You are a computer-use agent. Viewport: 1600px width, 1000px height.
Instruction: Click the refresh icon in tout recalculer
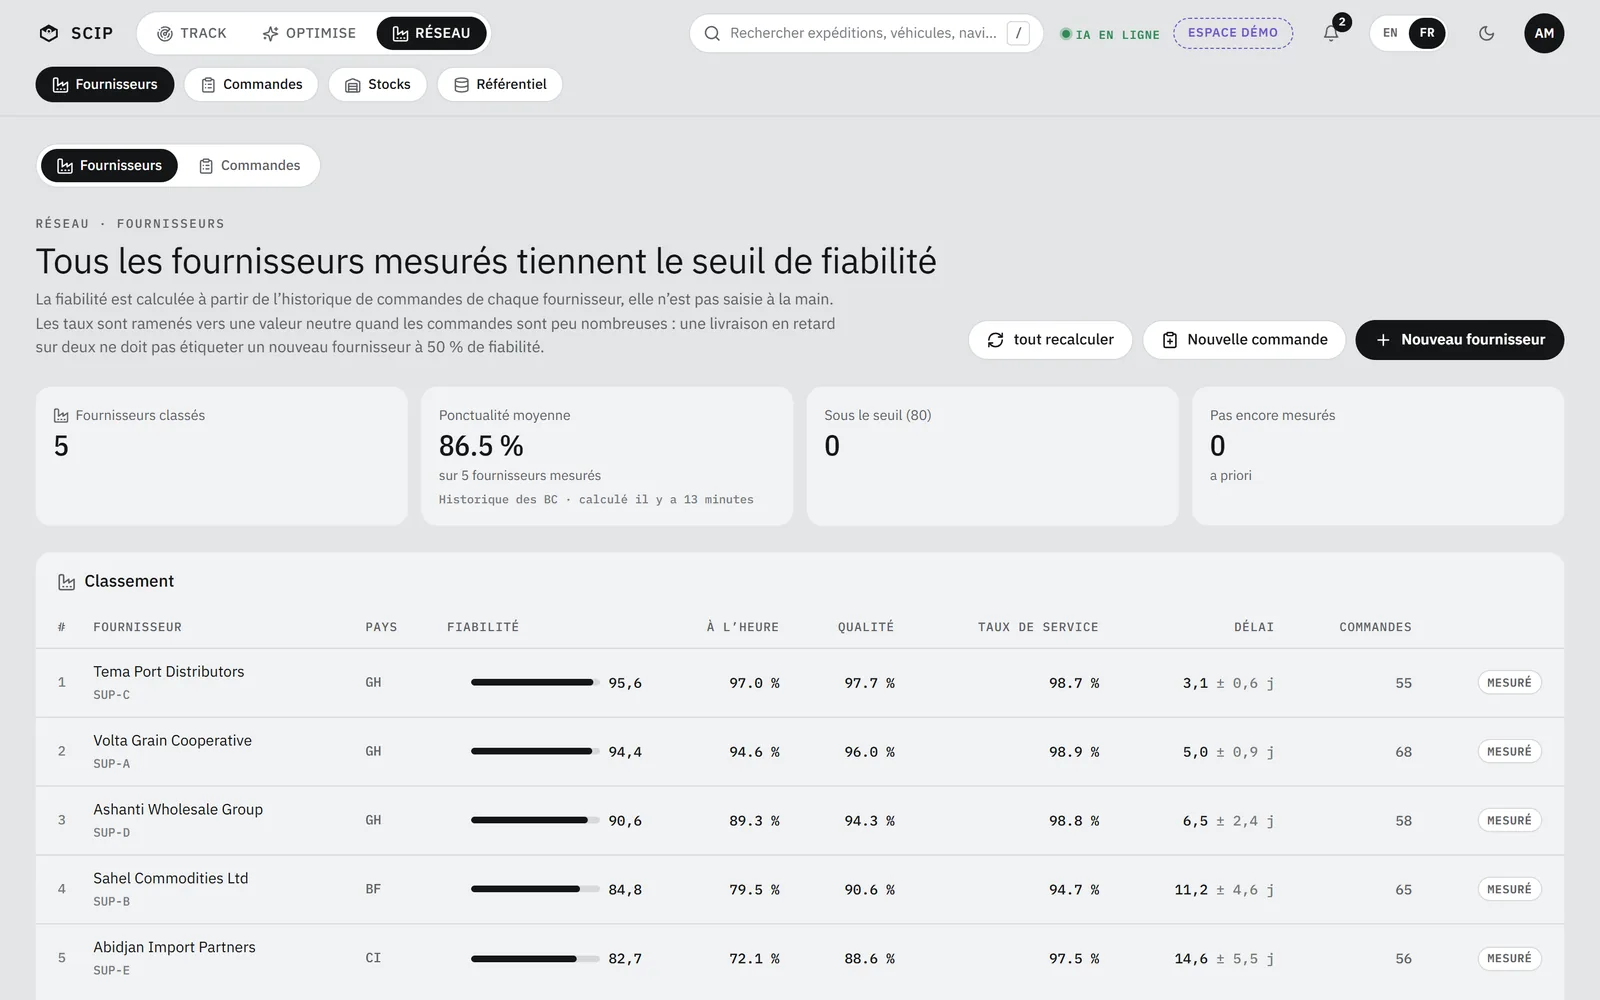click(x=995, y=340)
